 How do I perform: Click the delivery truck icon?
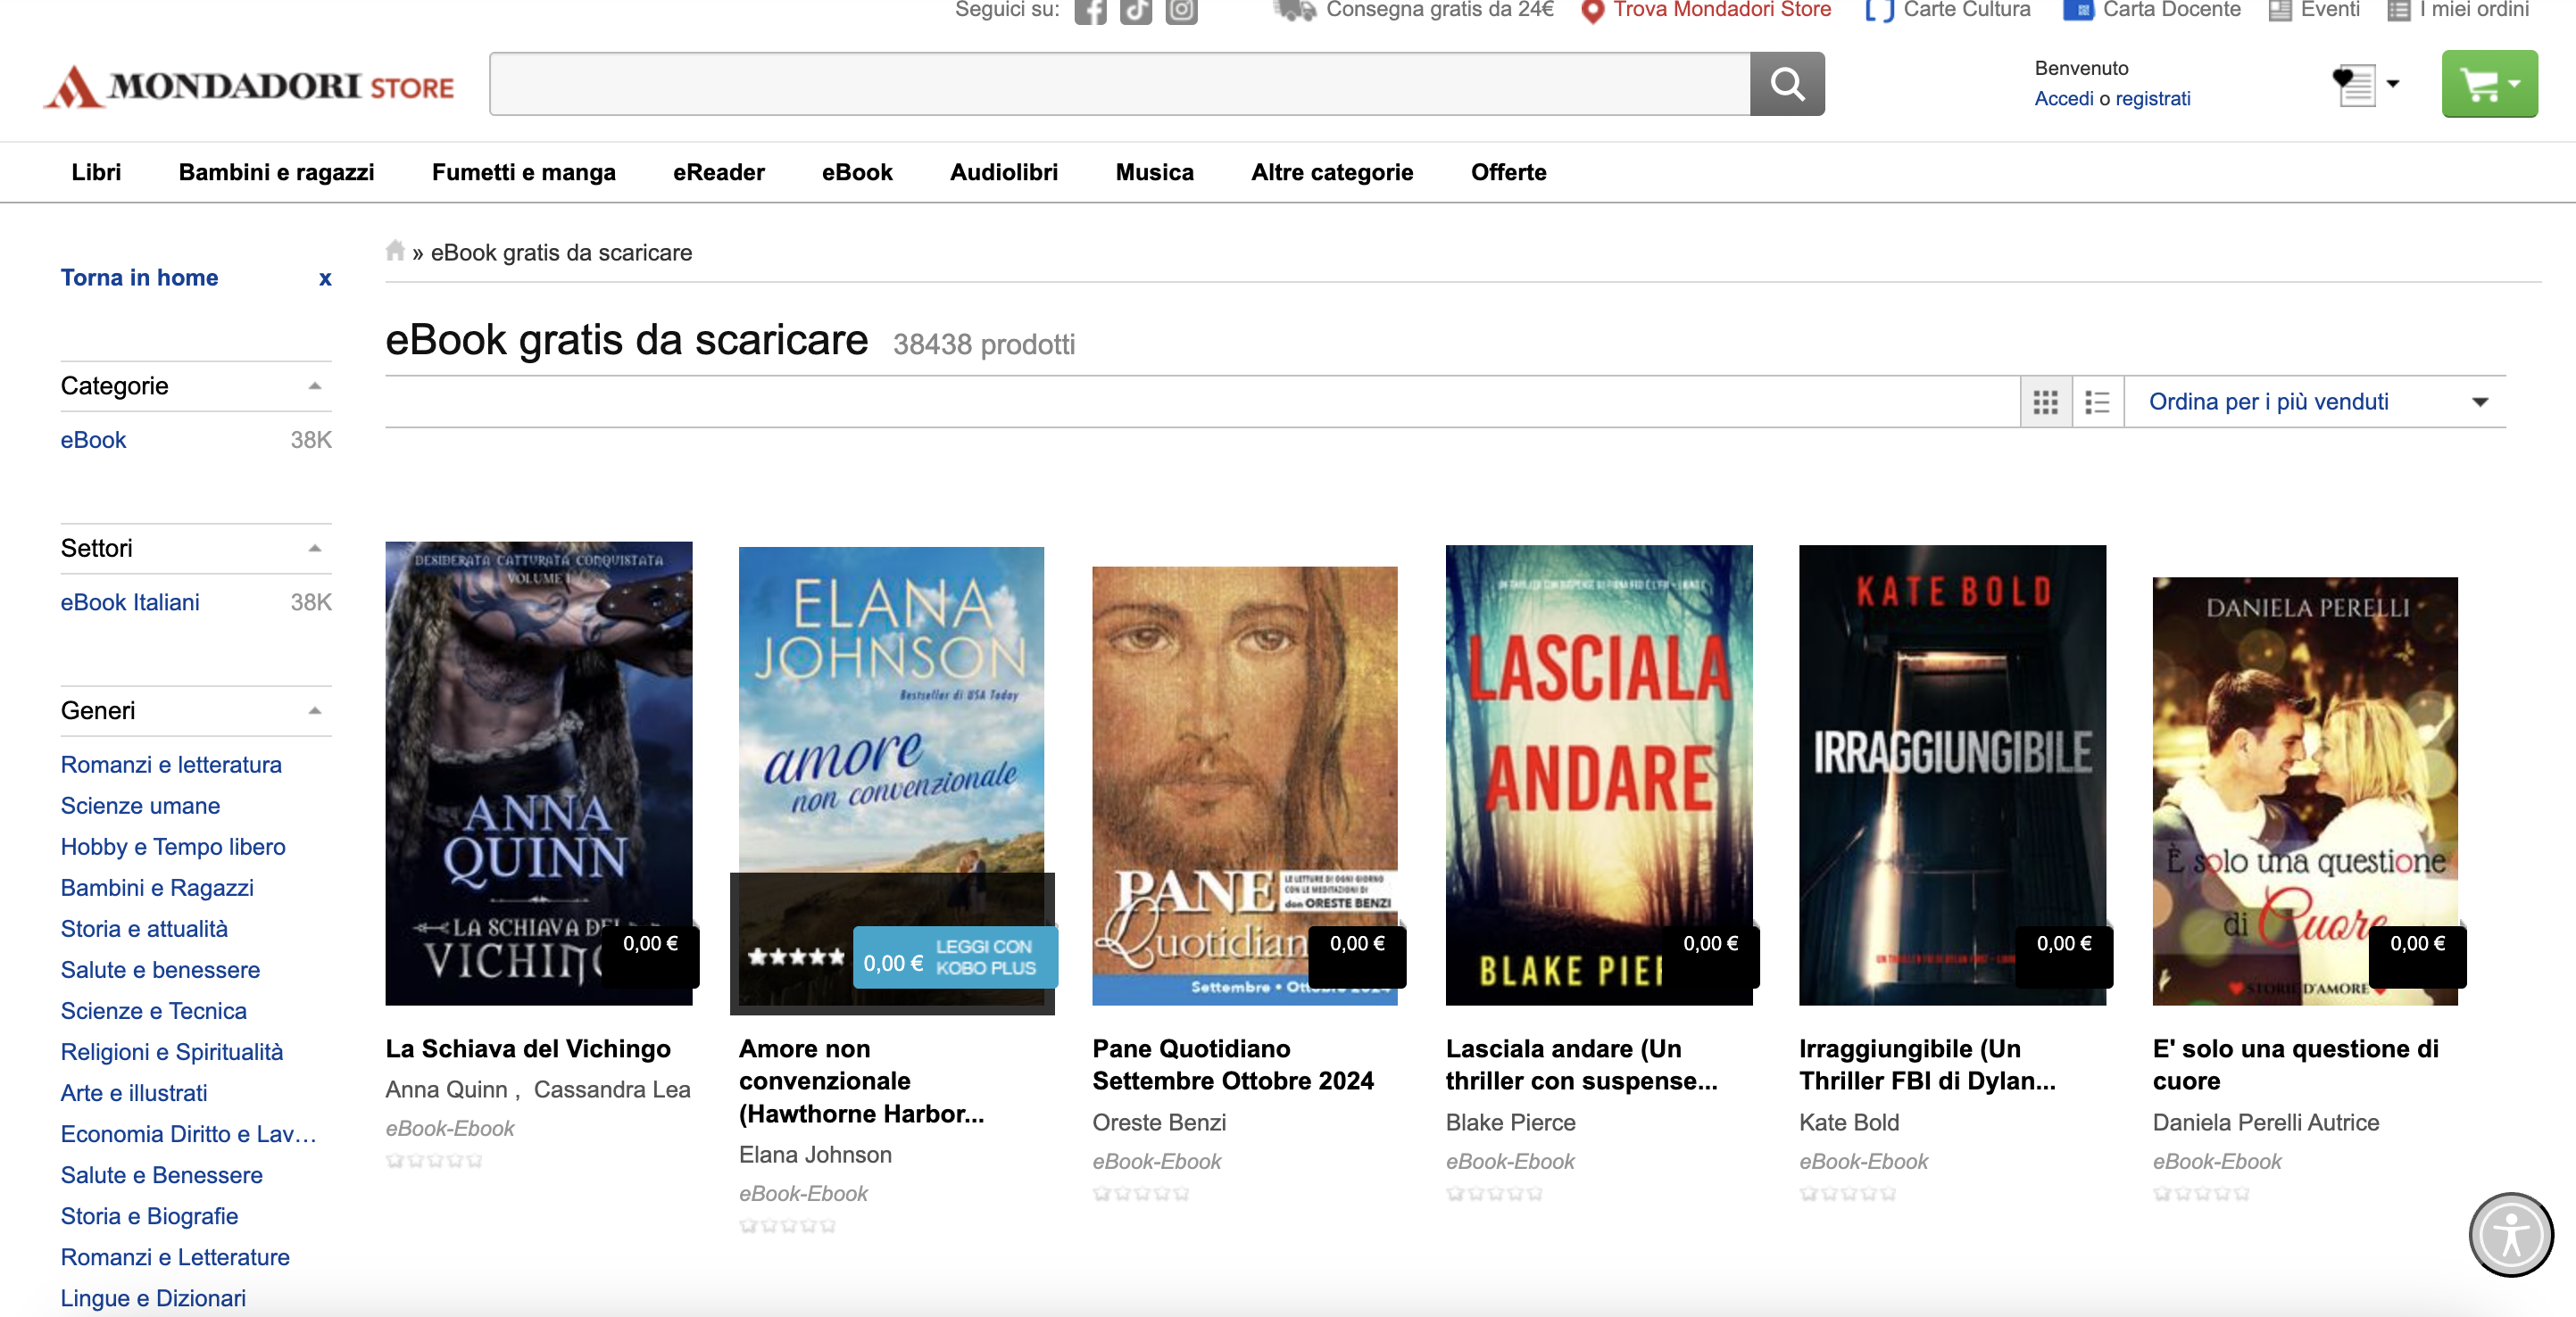click(1295, 10)
